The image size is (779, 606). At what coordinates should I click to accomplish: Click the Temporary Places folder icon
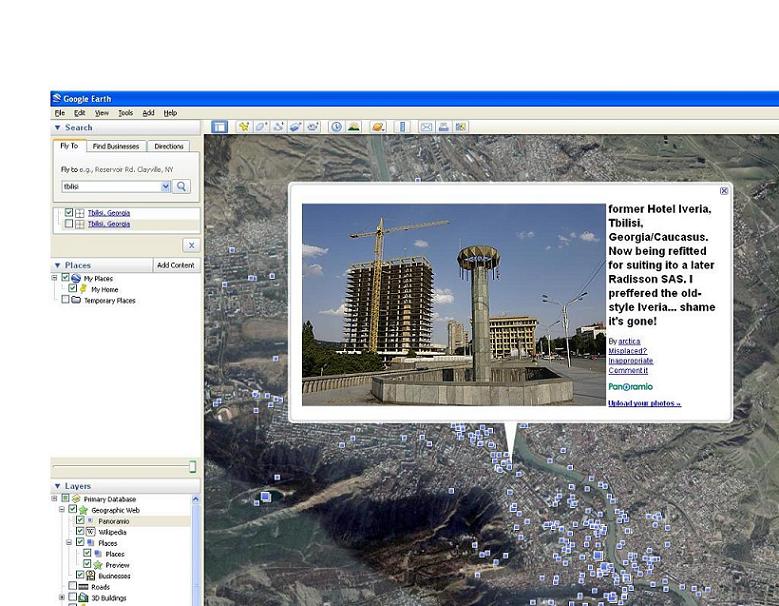click(x=76, y=300)
